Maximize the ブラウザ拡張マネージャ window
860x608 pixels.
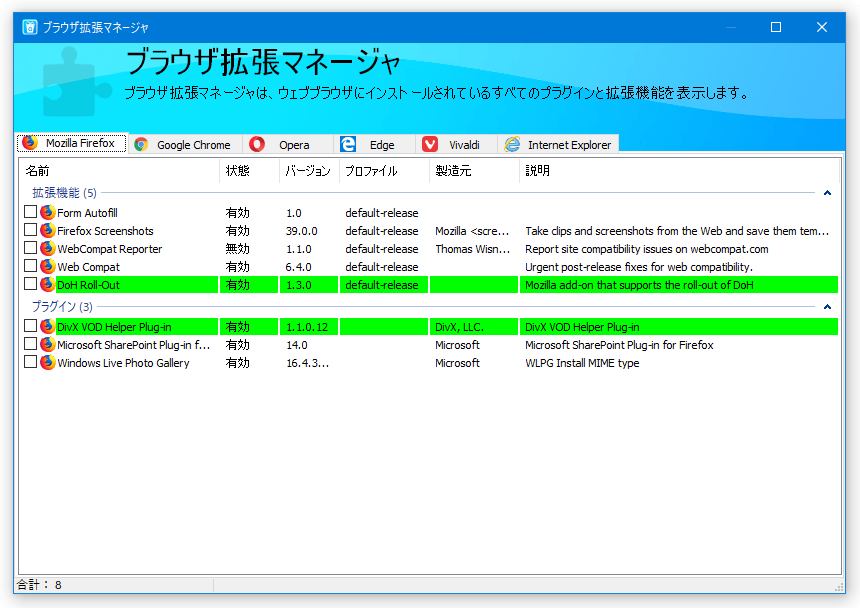coord(776,27)
